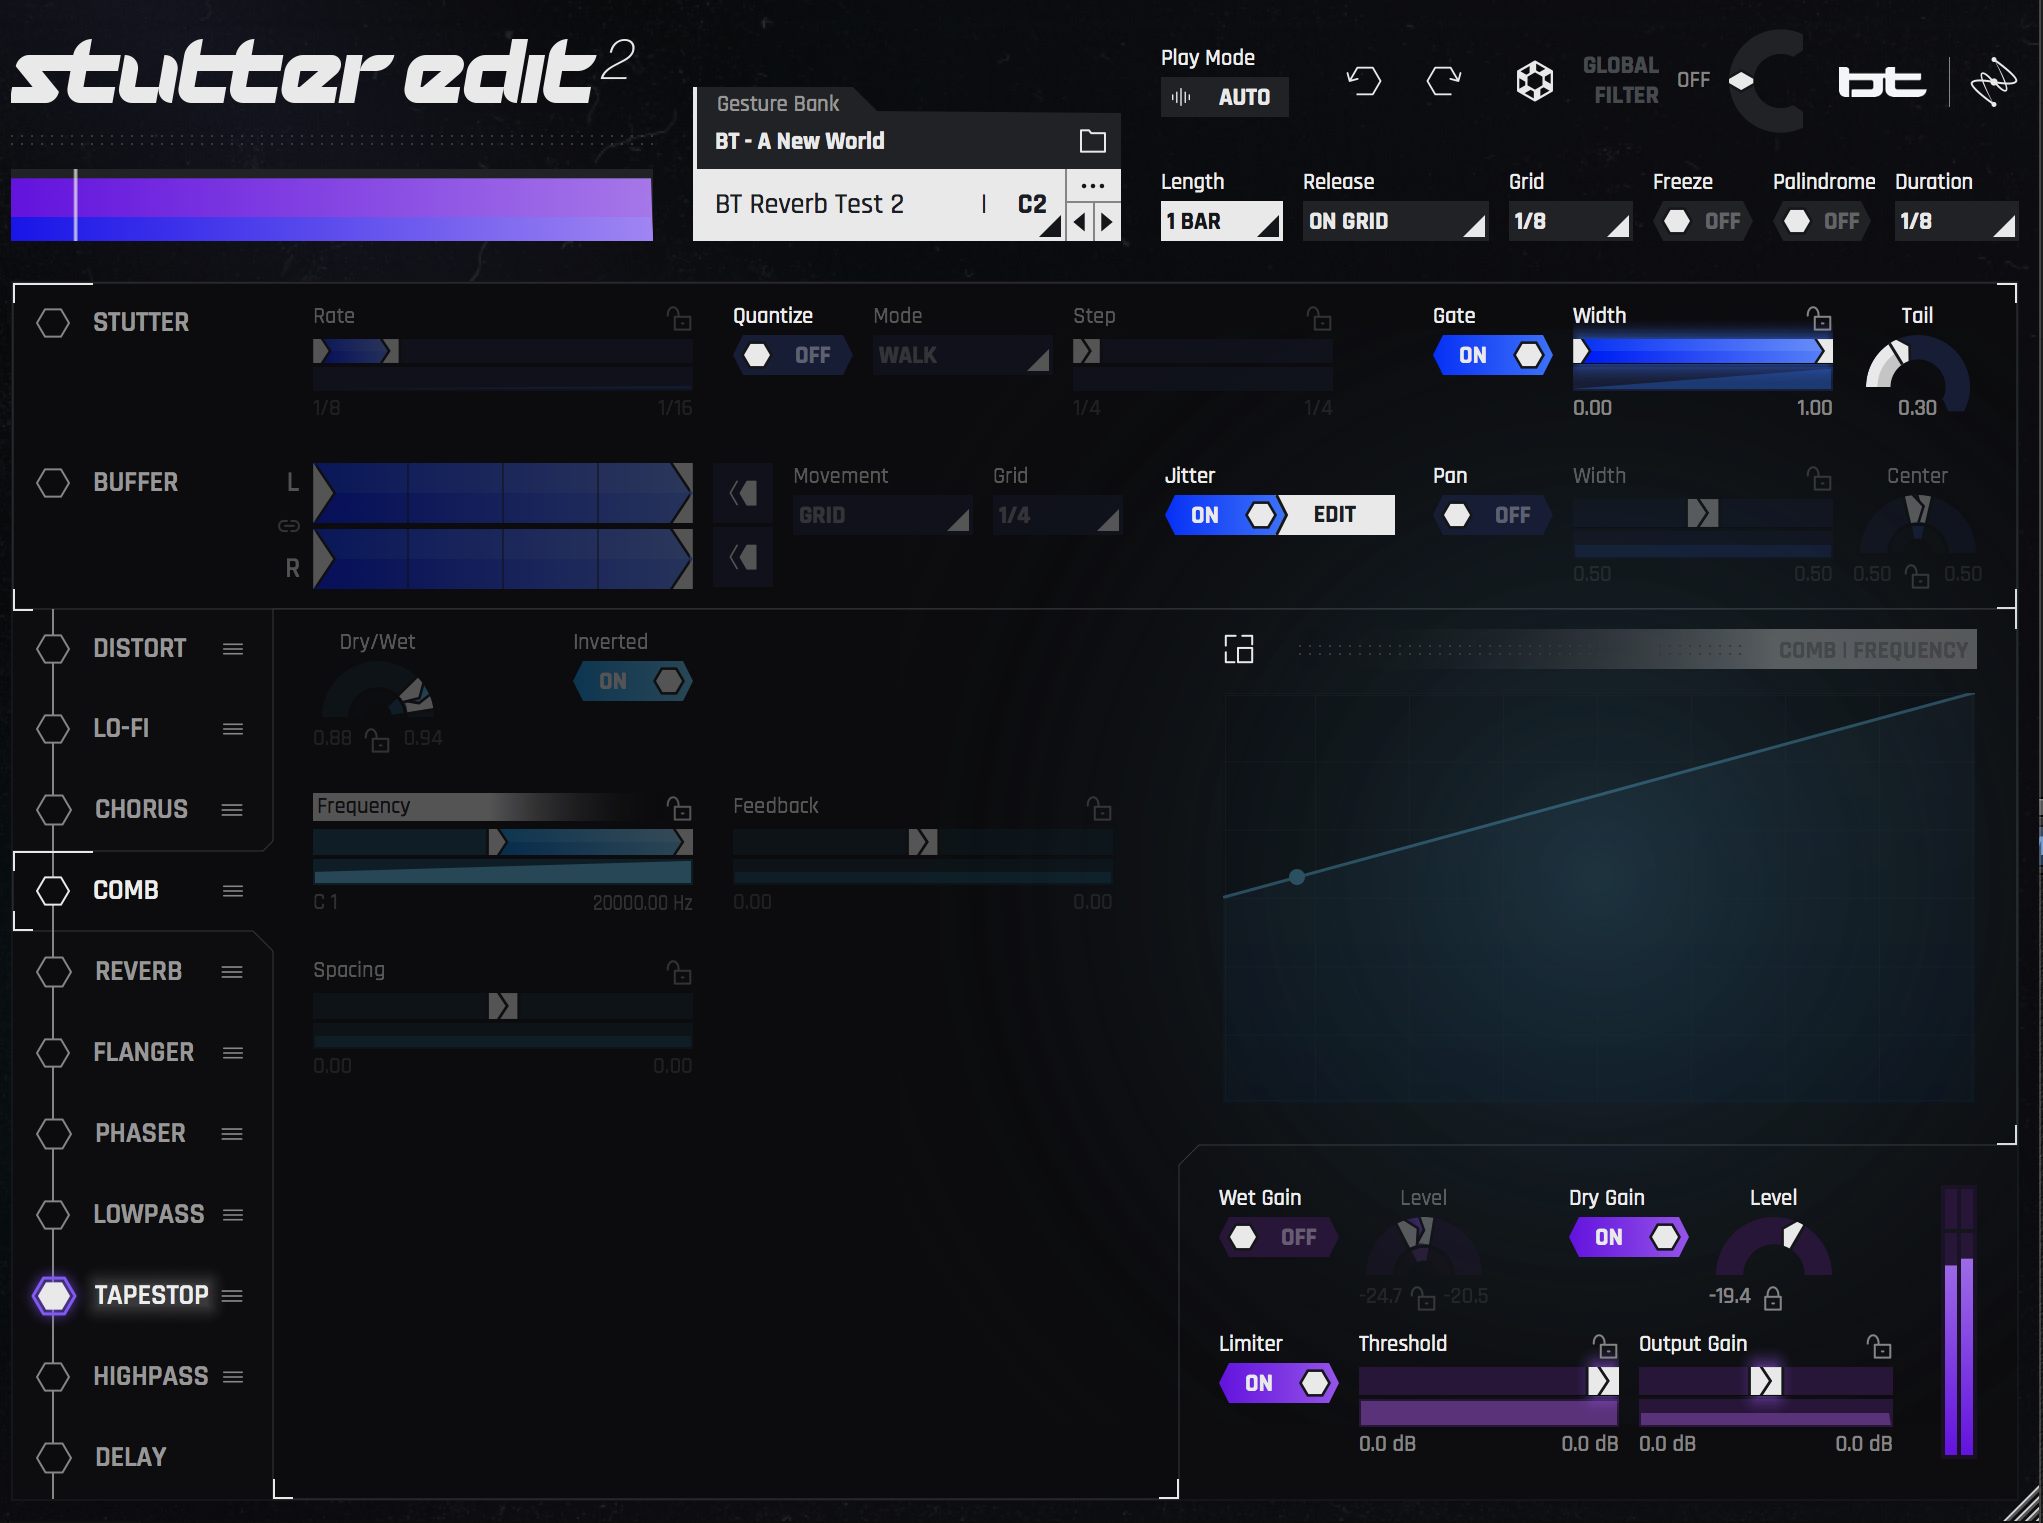Click the Global Filter OFF control

[1694, 80]
